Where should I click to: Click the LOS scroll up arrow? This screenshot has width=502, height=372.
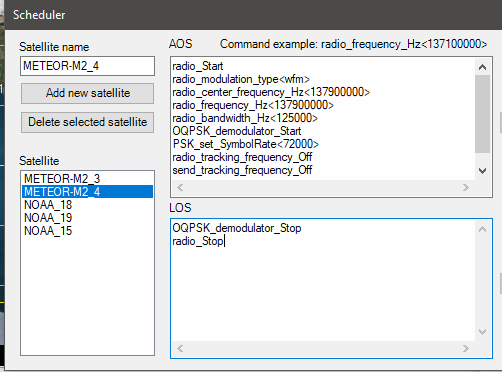482,229
